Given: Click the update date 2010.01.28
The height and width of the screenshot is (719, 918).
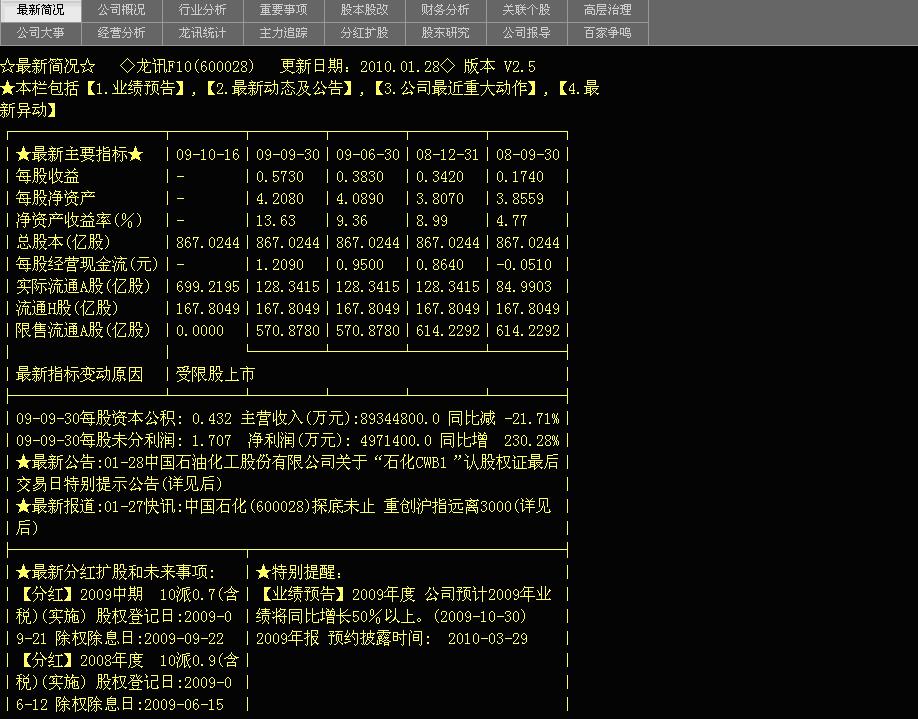Looking at the screenshot, I should coord(399,67).
